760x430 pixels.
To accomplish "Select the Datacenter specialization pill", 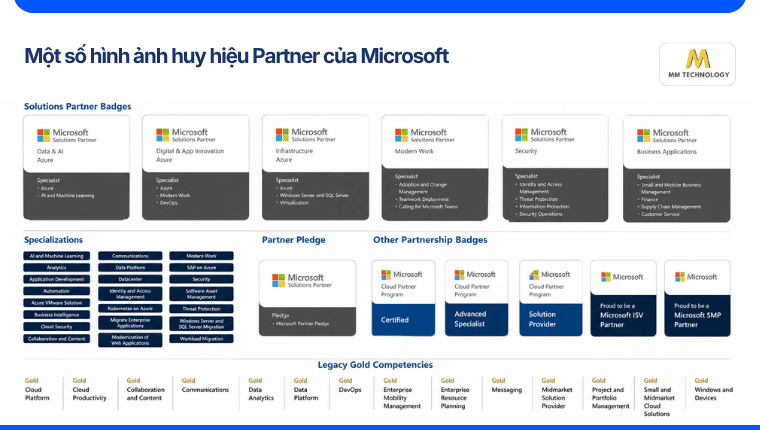I will [130, 279].
